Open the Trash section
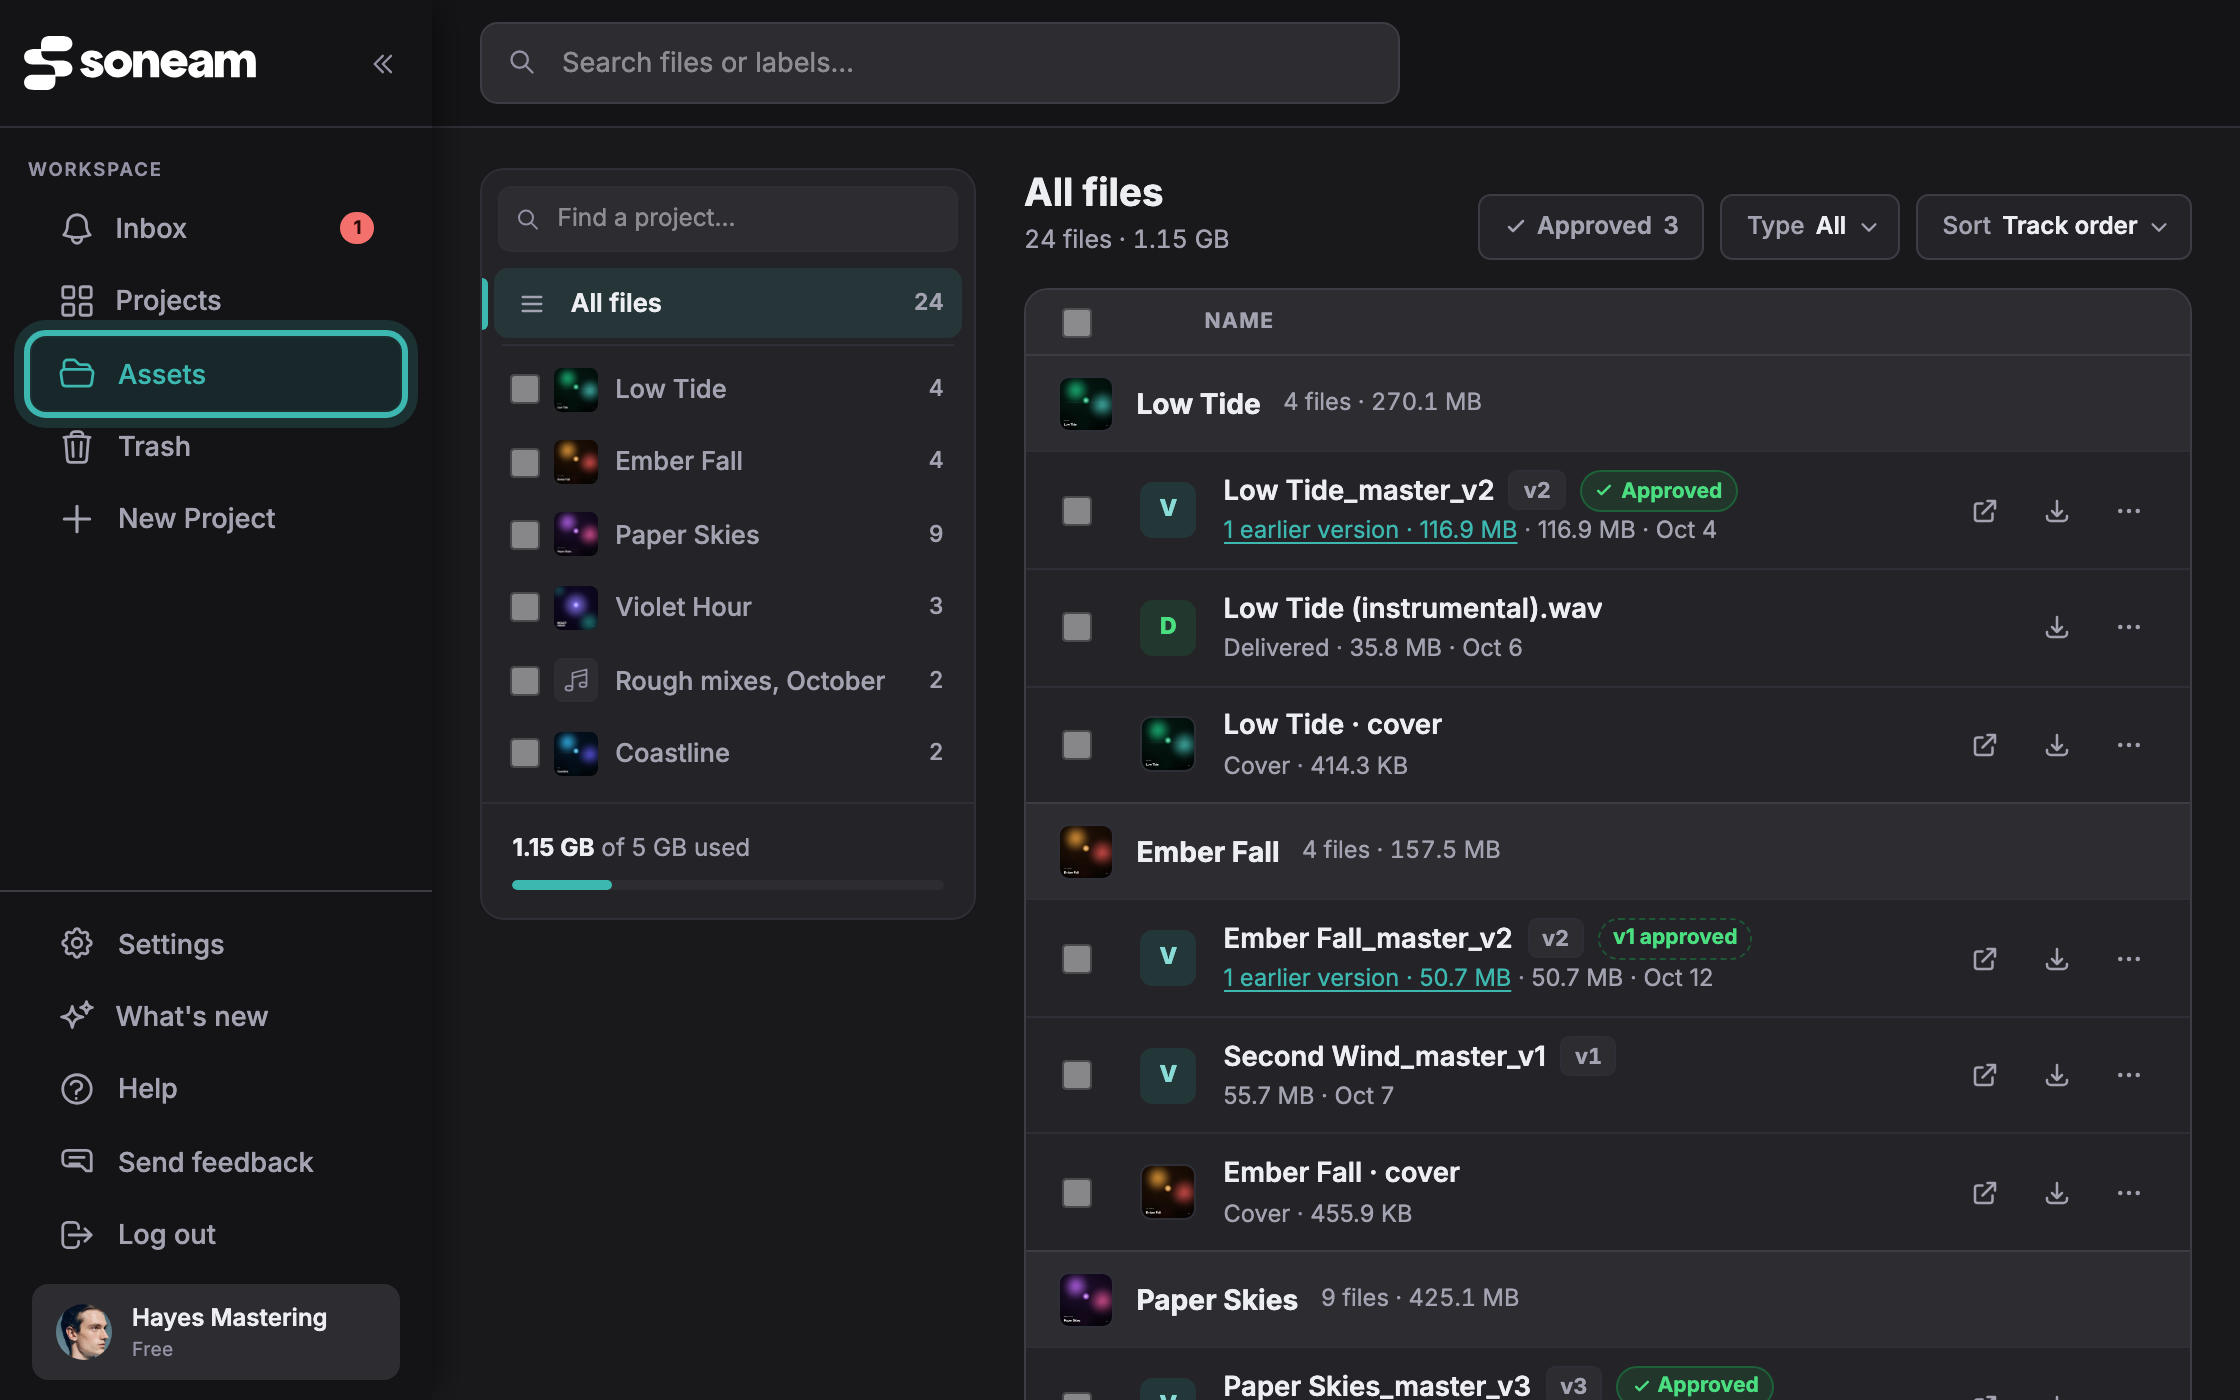 click(x=216, y=446)
